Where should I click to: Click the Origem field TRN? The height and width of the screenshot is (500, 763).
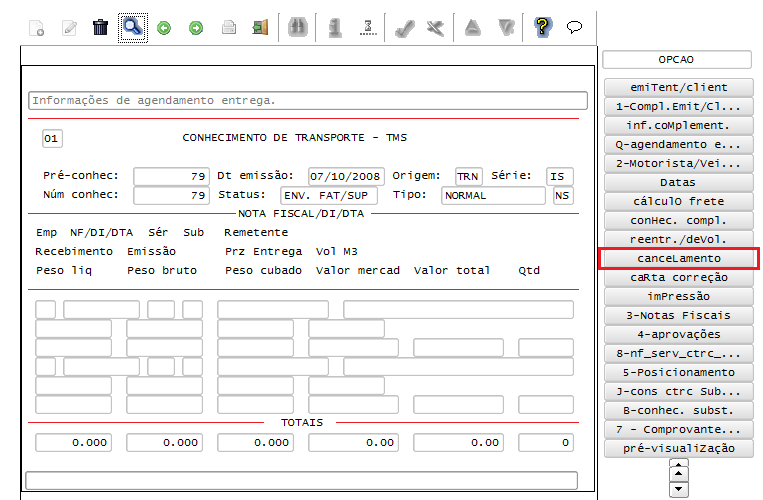pyautogui.click(x=469, y=176)
